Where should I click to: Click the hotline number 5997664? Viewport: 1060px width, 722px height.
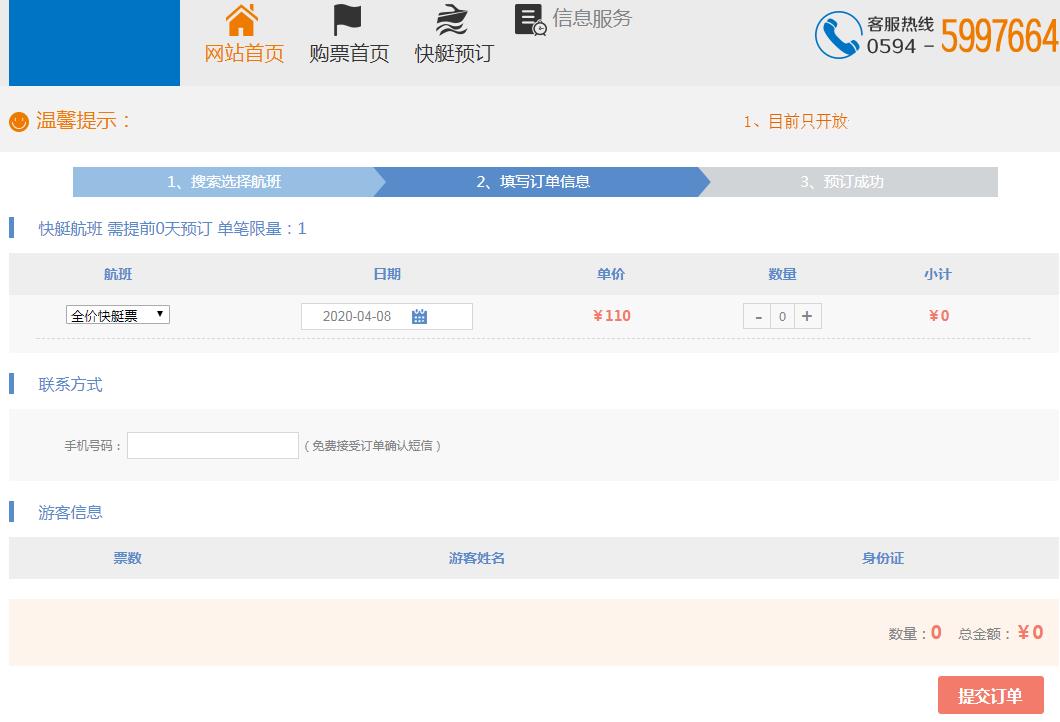click(x=999, y=35)
